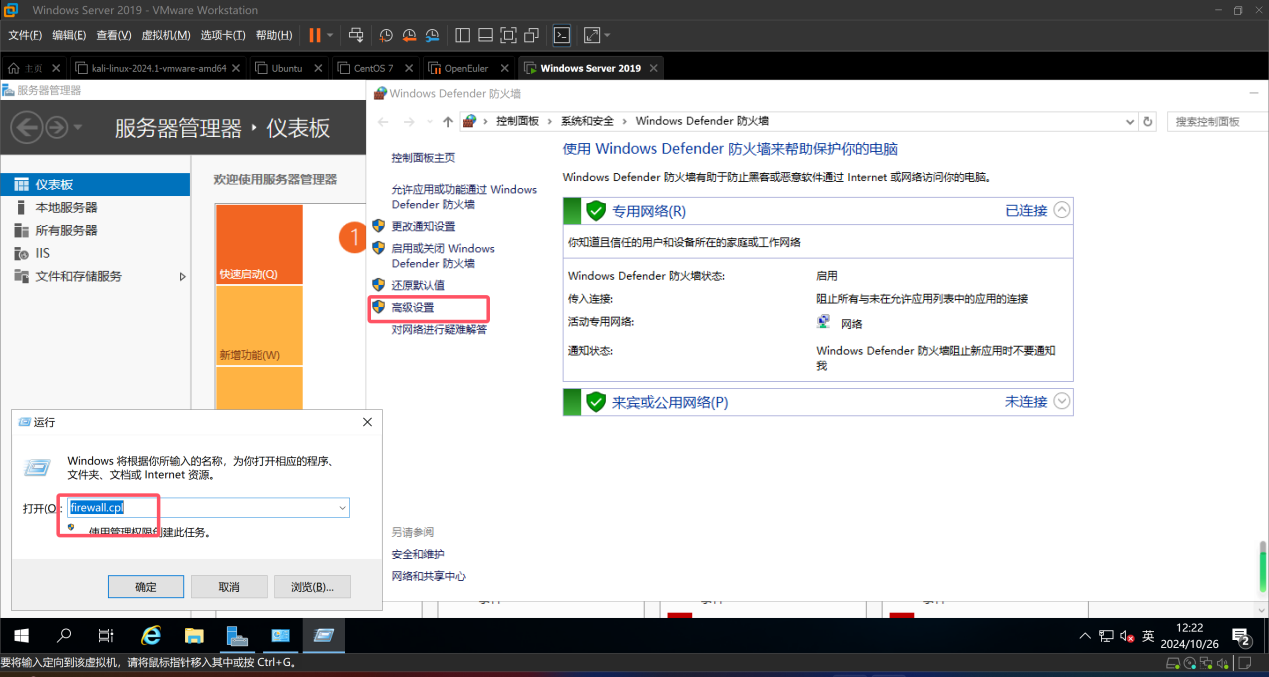Refresh the firewall control panel page
1269x677 pixels.
pyautogui.click(x=1149, y=121)
